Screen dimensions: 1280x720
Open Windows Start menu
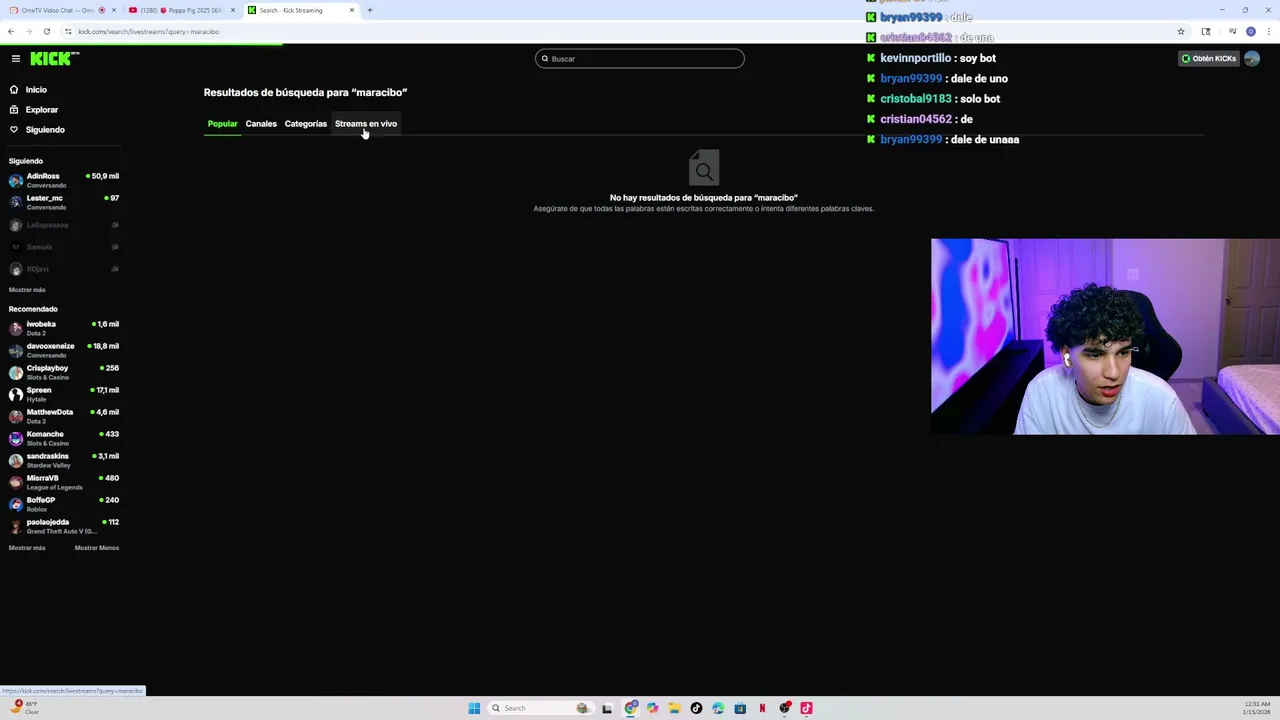[x=474, y=708]
